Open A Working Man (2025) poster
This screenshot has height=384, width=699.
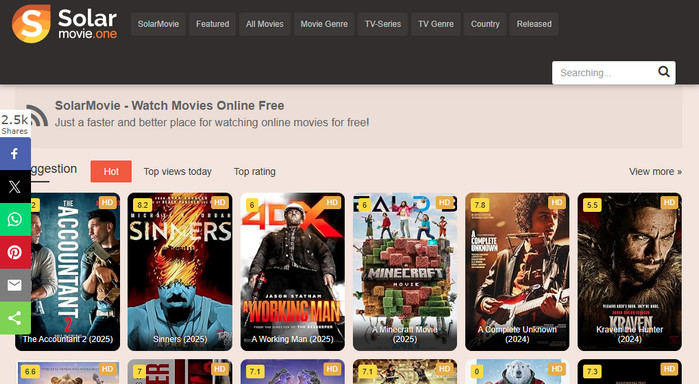[292, 272]
